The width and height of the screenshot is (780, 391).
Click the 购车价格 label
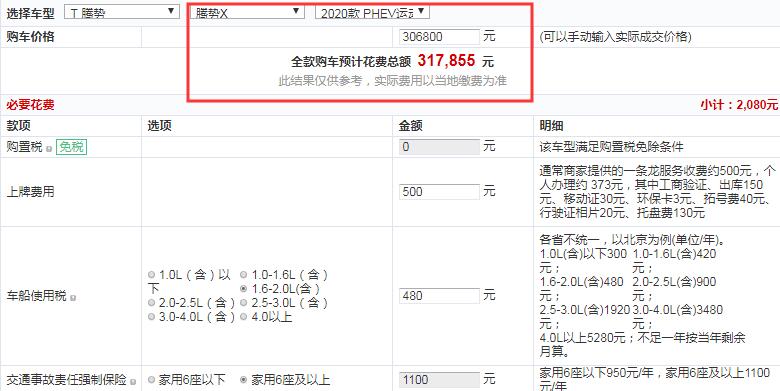point(30,37)
